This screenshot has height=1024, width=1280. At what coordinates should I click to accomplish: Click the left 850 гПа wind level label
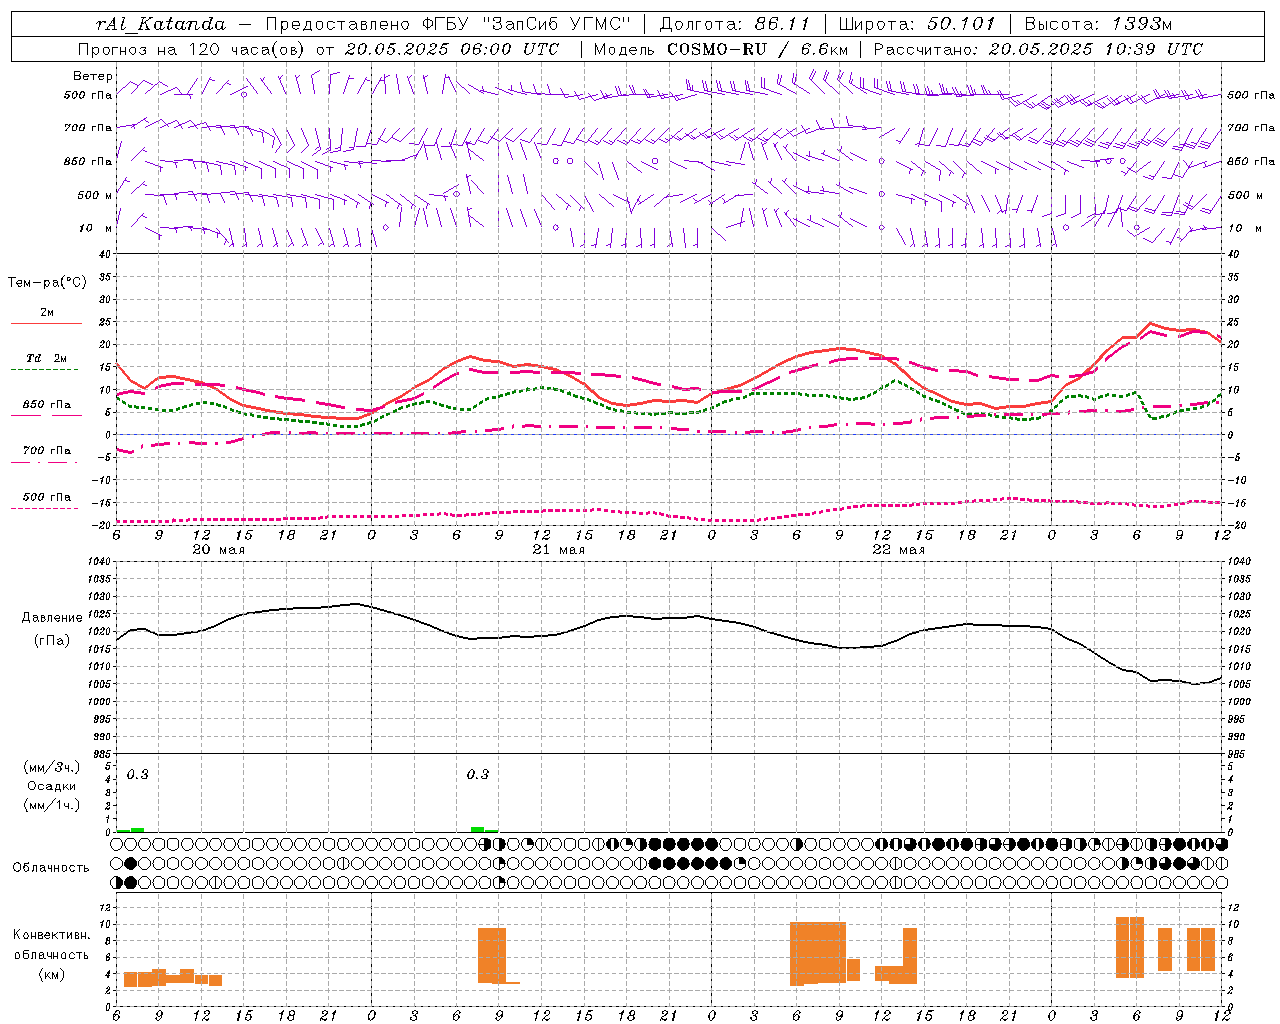(88, 161)
